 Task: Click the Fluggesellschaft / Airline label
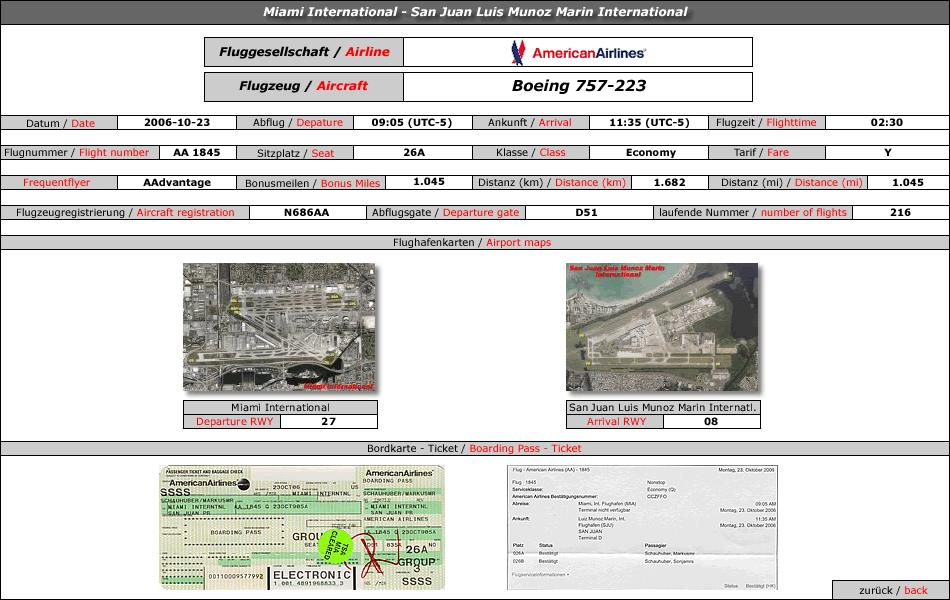click(304, 52)
